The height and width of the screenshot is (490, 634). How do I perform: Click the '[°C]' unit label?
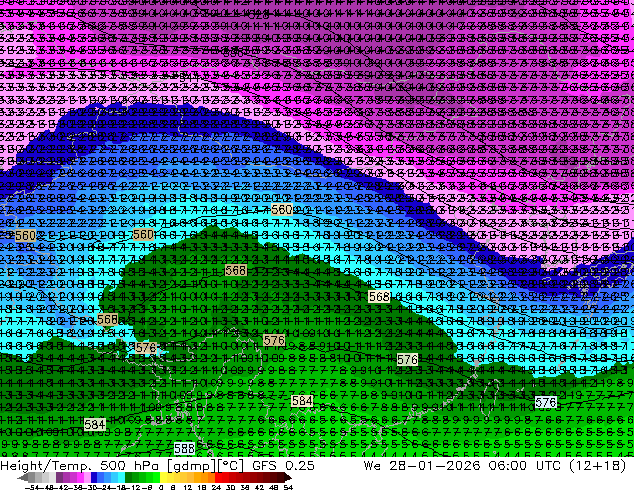click(x=231, y=466)
